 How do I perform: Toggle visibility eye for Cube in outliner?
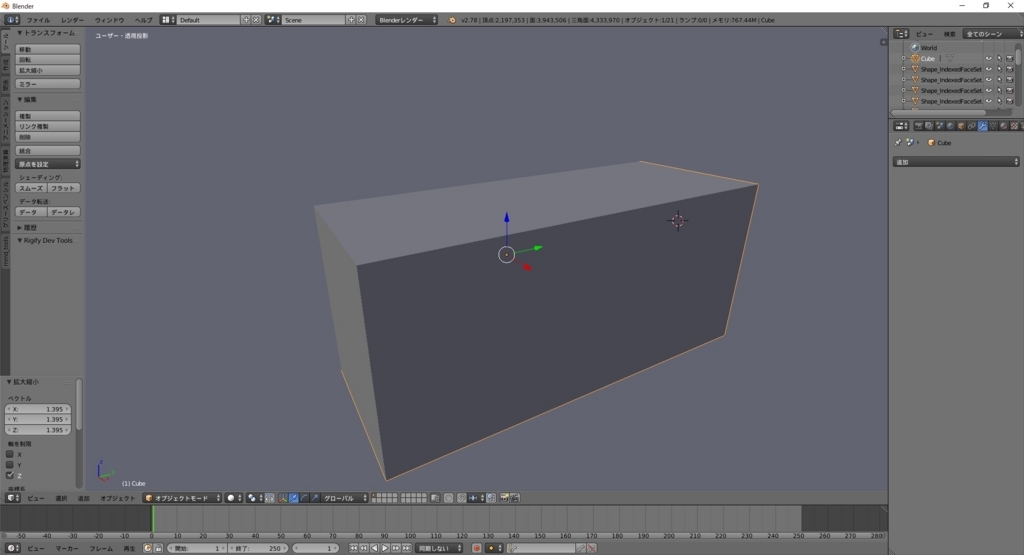988,58
